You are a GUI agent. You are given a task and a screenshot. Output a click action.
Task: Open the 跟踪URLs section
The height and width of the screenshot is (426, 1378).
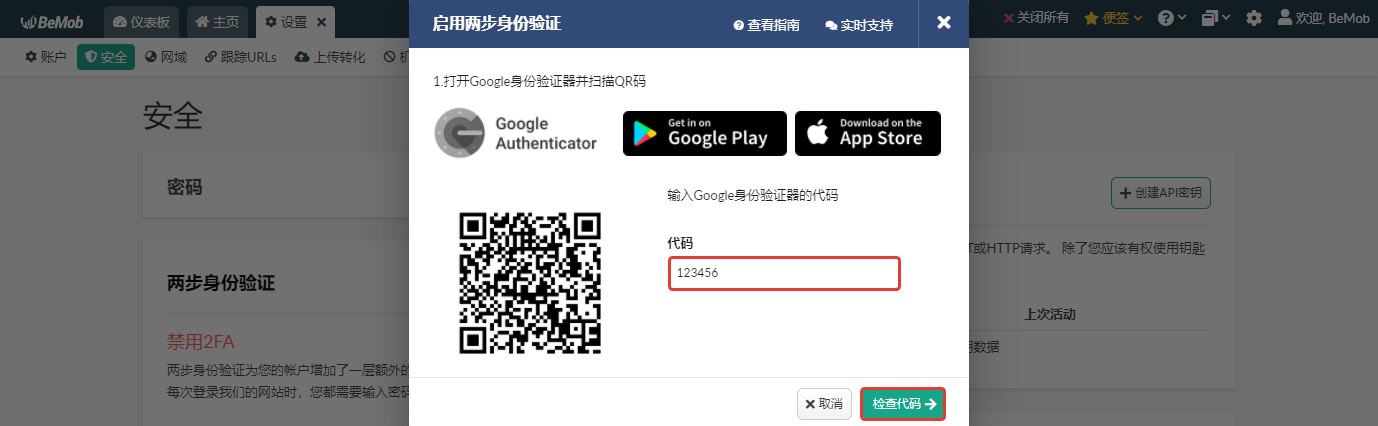tap(241, 57)
